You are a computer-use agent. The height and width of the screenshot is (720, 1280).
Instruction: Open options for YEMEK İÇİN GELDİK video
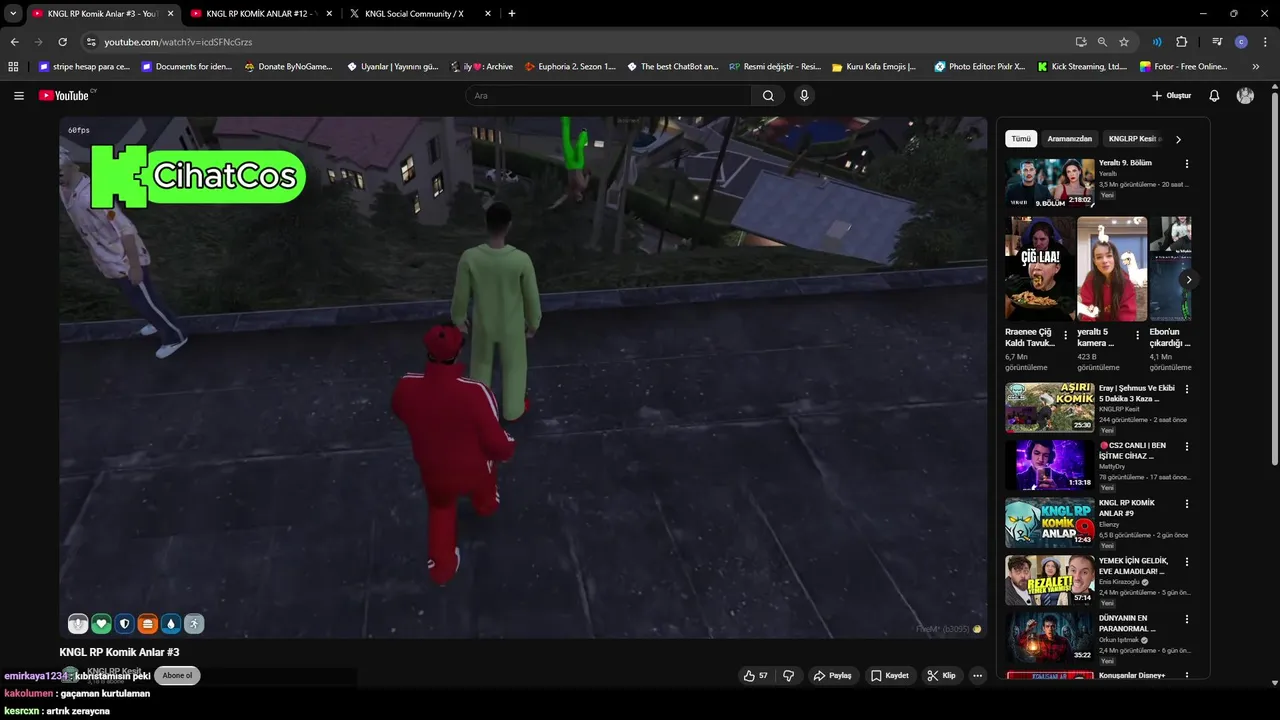[1187, 562]
